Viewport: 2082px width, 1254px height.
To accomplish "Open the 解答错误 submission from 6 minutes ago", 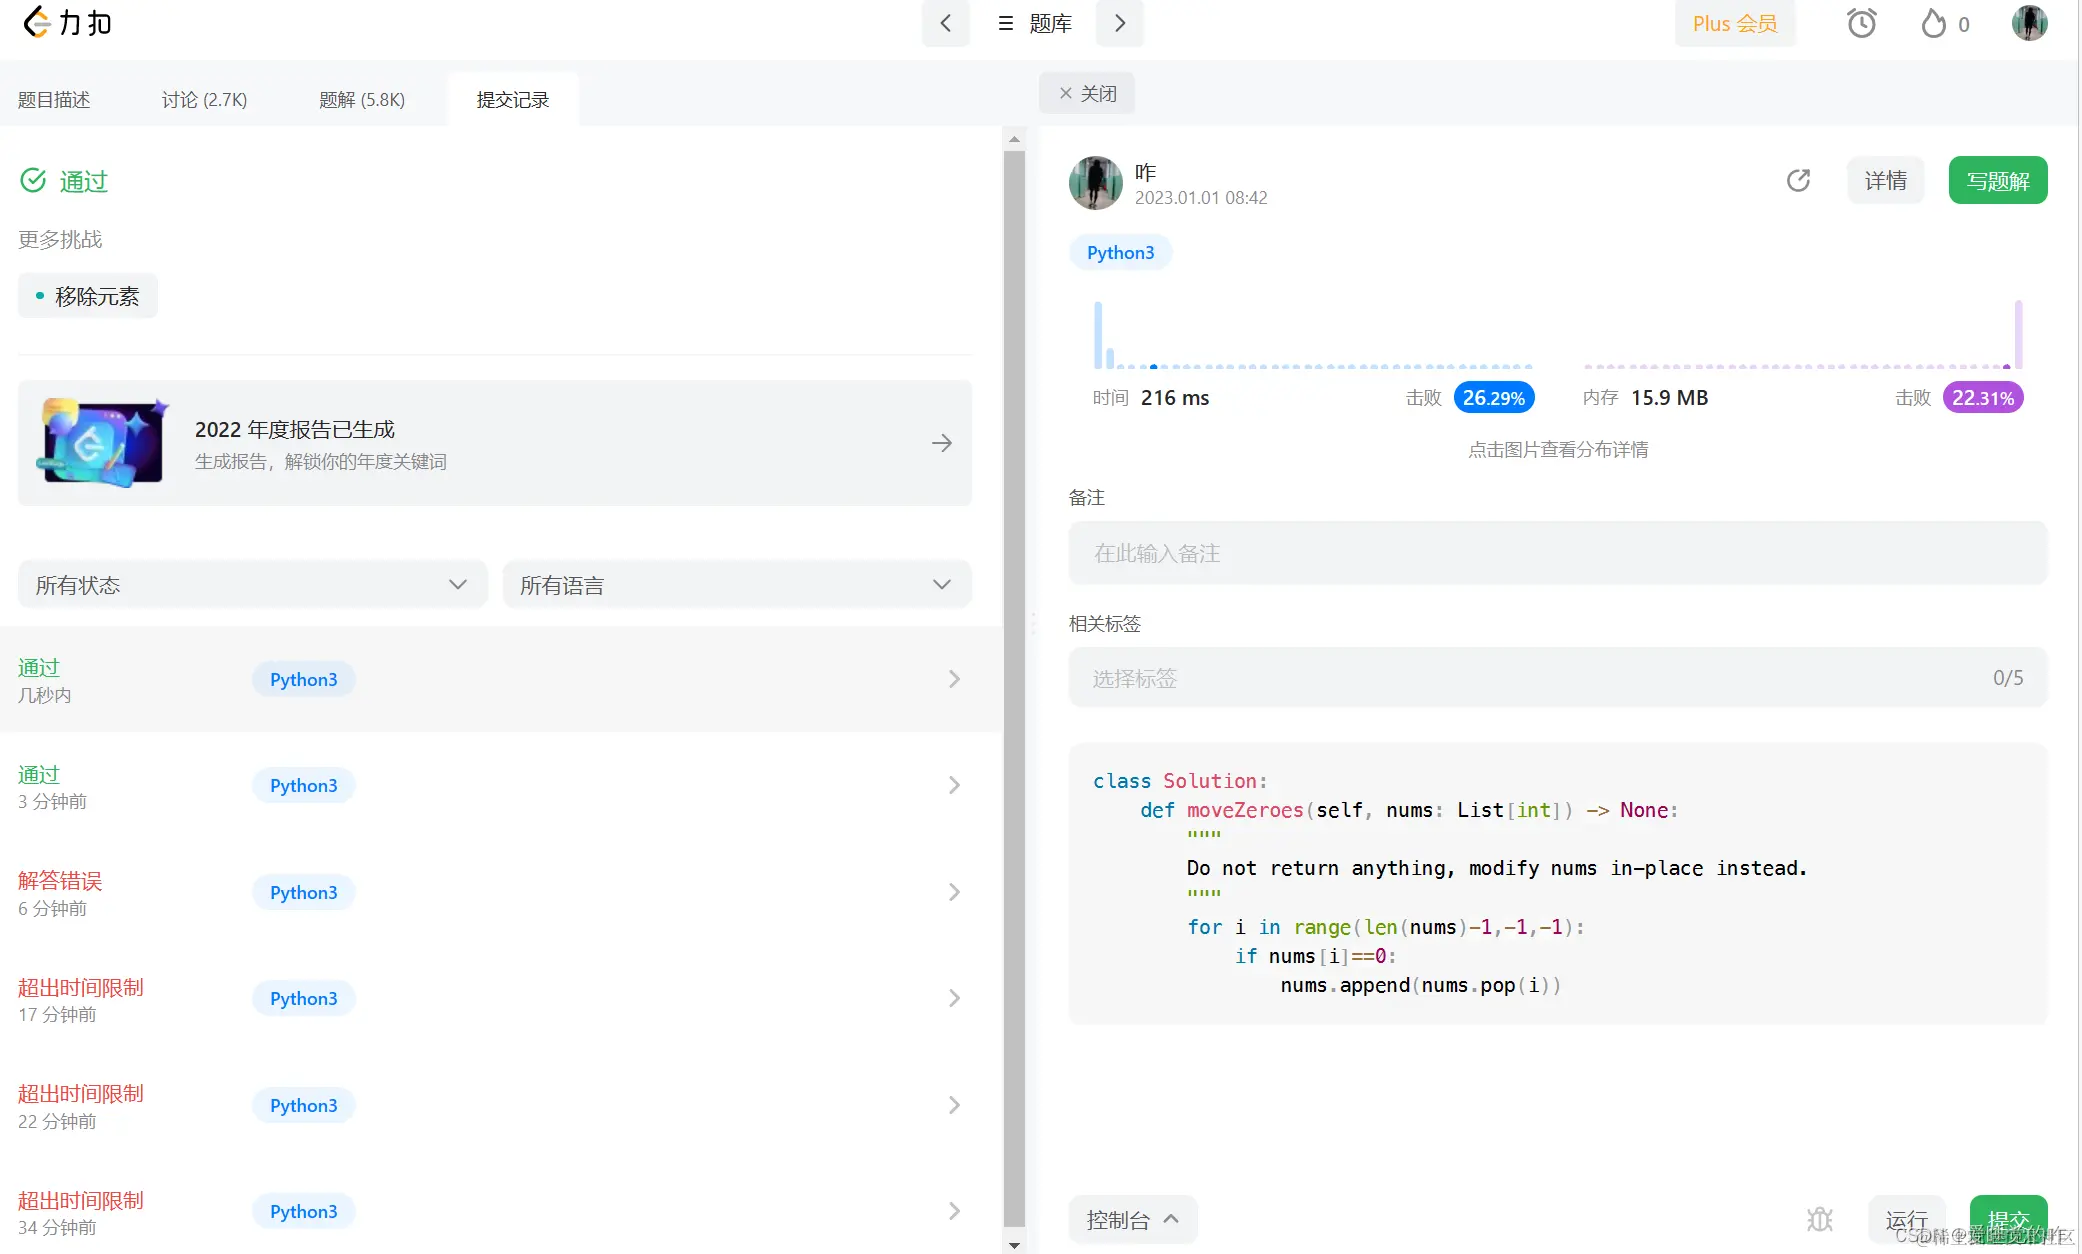I will [x=490, y=892].
